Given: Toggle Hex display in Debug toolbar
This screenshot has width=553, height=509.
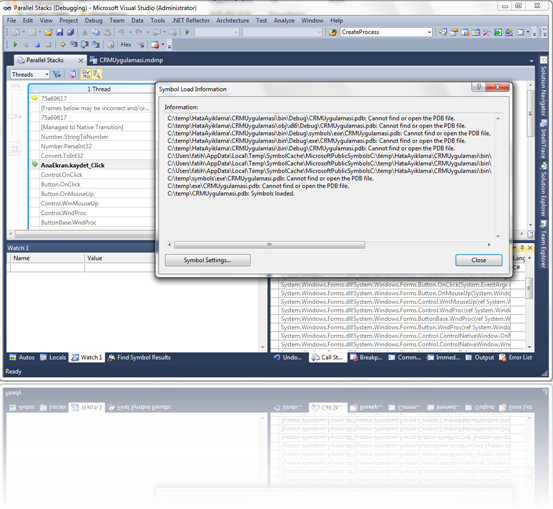Looking at the screenshot, I should click(126, 45).
